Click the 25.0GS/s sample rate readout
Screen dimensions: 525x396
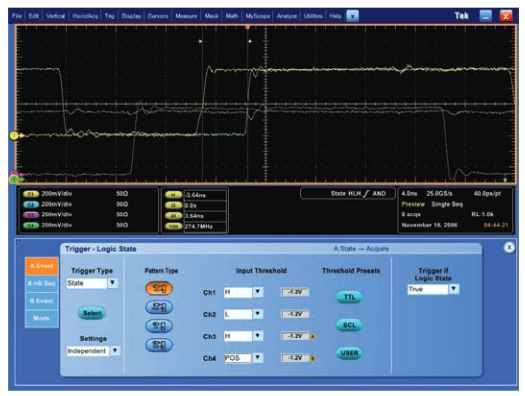pyautogui.click(x=439, y=194)
